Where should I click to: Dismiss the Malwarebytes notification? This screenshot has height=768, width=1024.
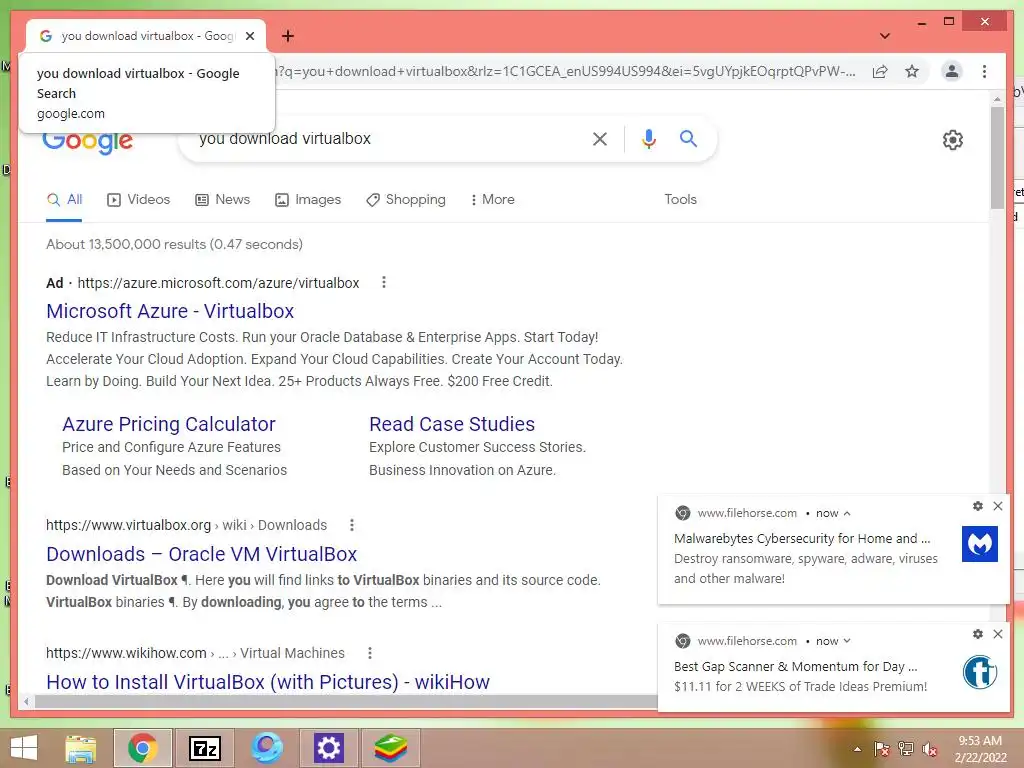[x=998, y=506]
